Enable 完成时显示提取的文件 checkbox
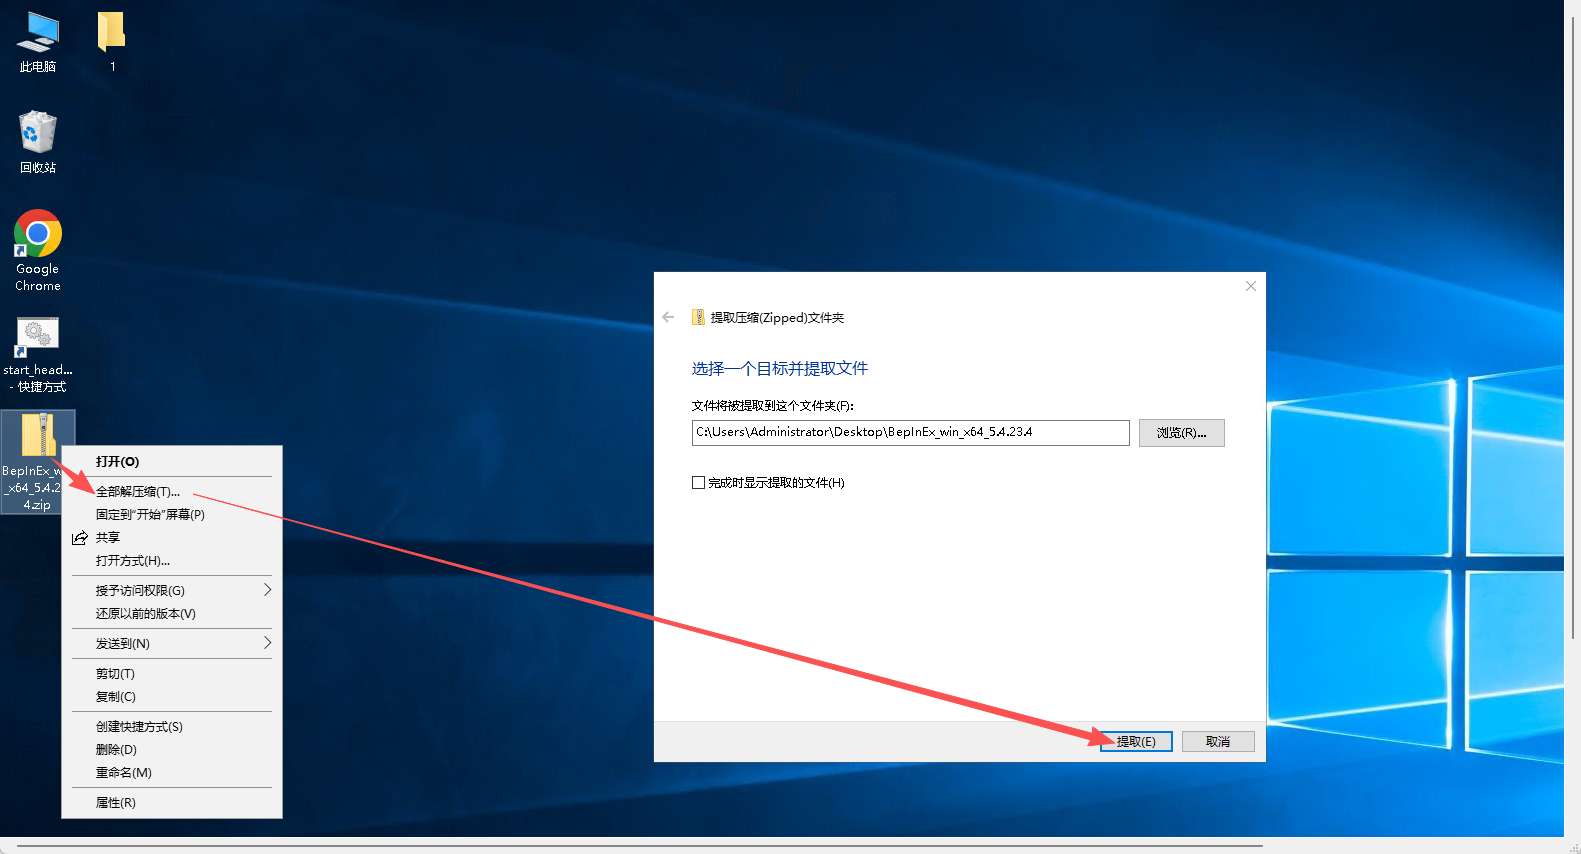1581x854 pixels. click(698, 482)
